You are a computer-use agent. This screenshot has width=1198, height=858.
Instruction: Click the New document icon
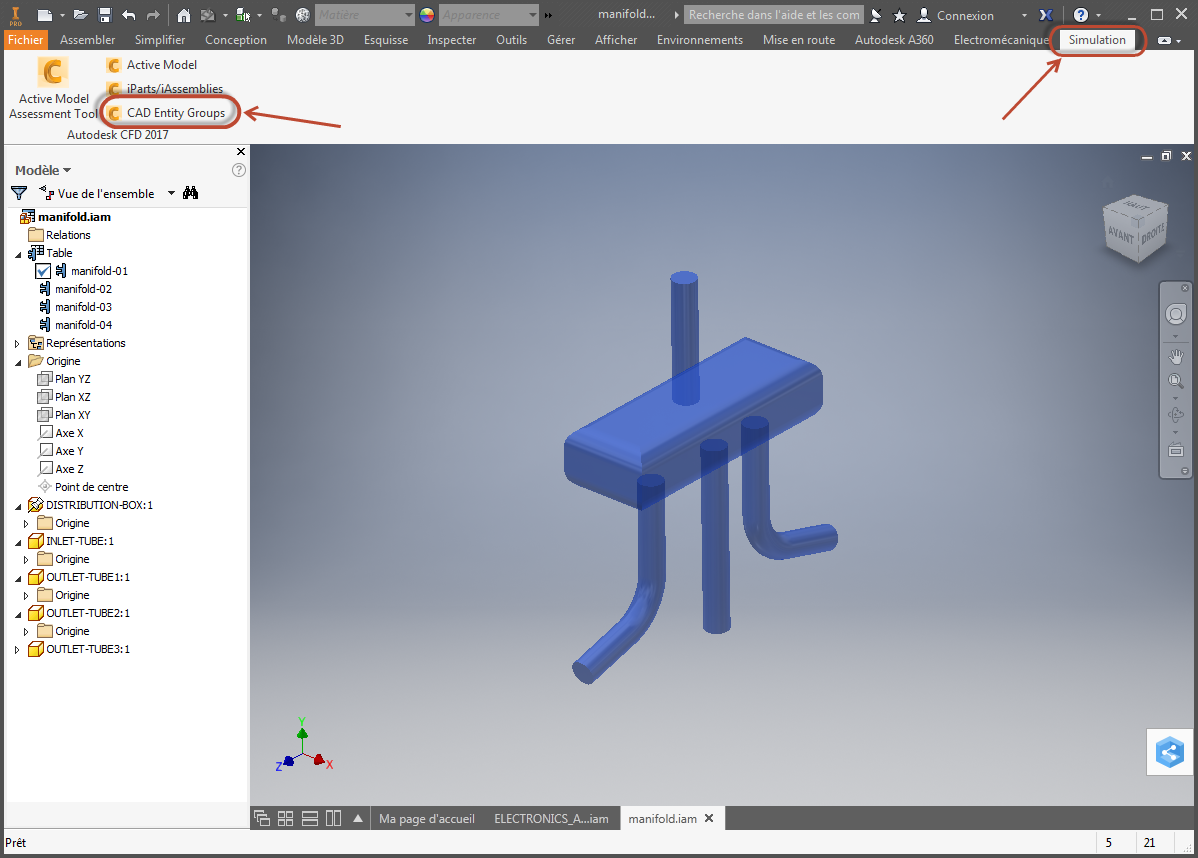coord(45,15)
